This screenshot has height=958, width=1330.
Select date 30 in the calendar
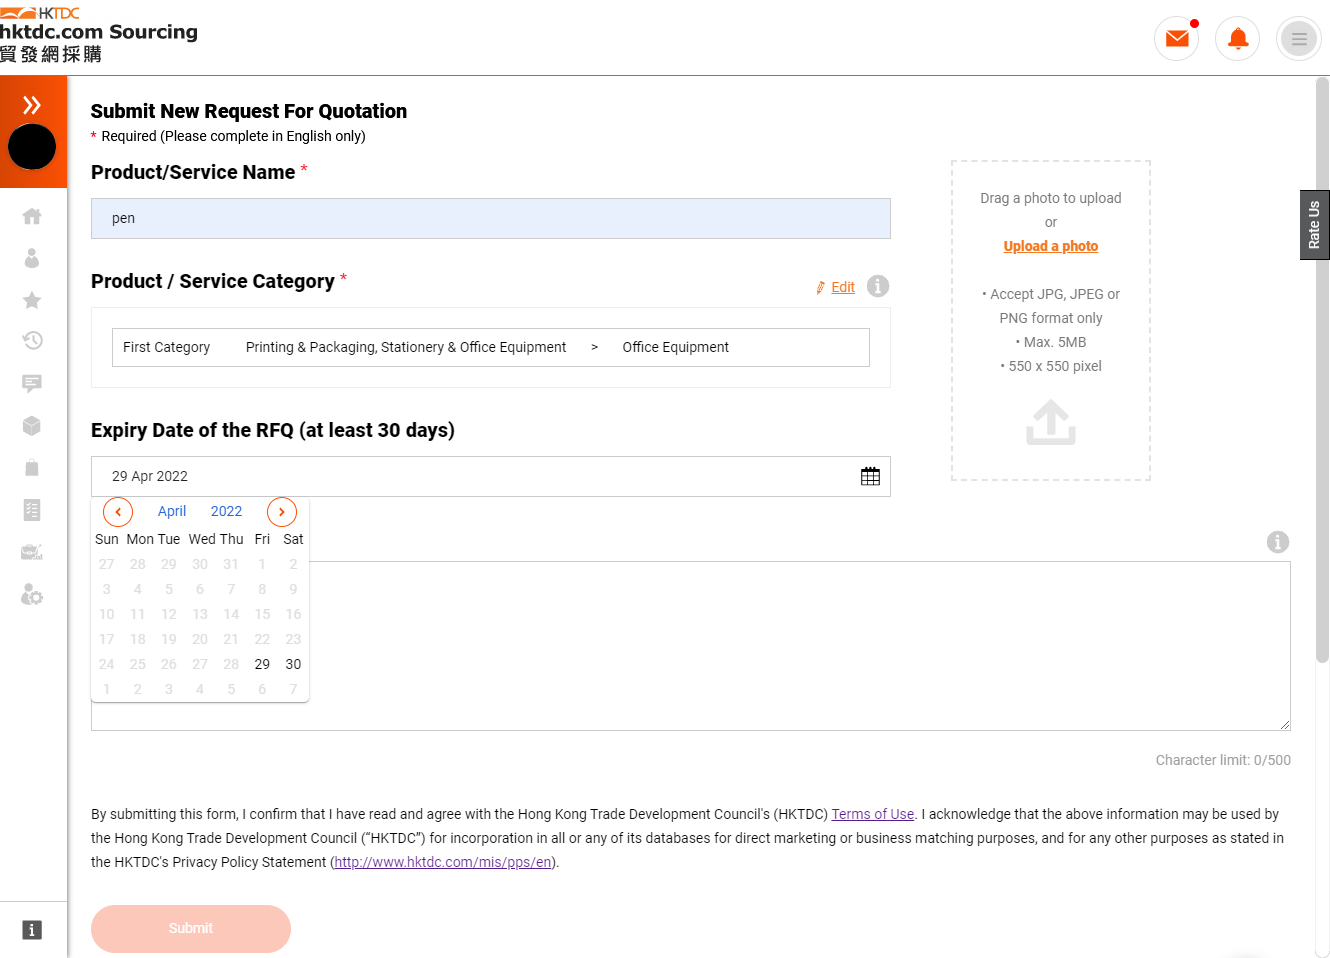click(x=293, y=664)
